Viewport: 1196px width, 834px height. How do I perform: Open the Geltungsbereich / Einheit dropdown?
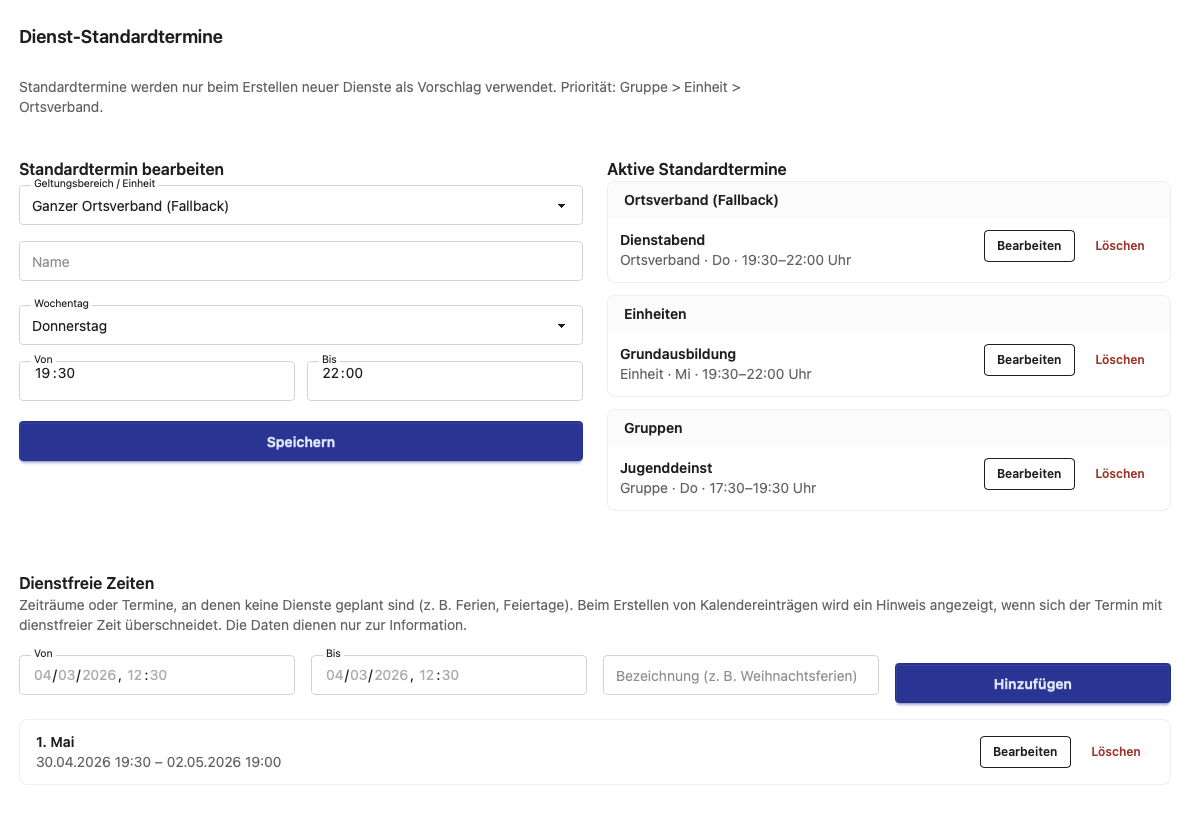(300, 206)
